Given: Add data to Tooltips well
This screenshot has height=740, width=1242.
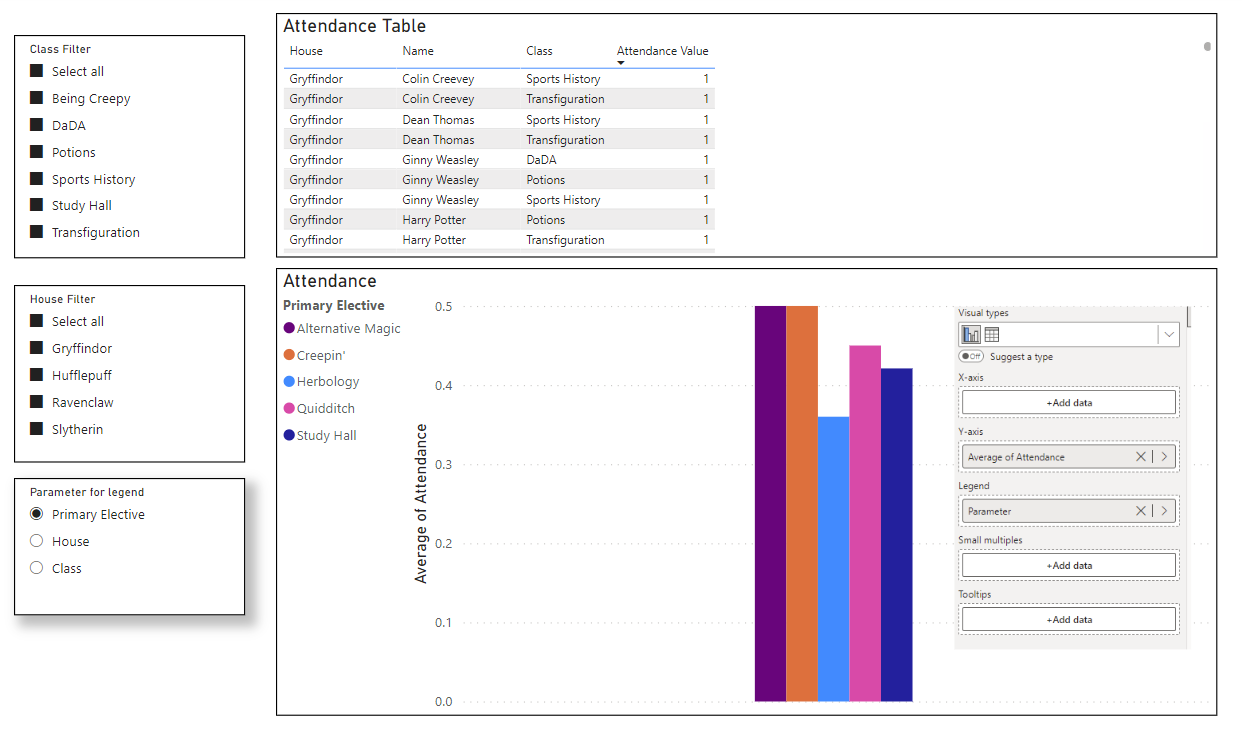Looking at the screenshot, I should click(1069, 619).
